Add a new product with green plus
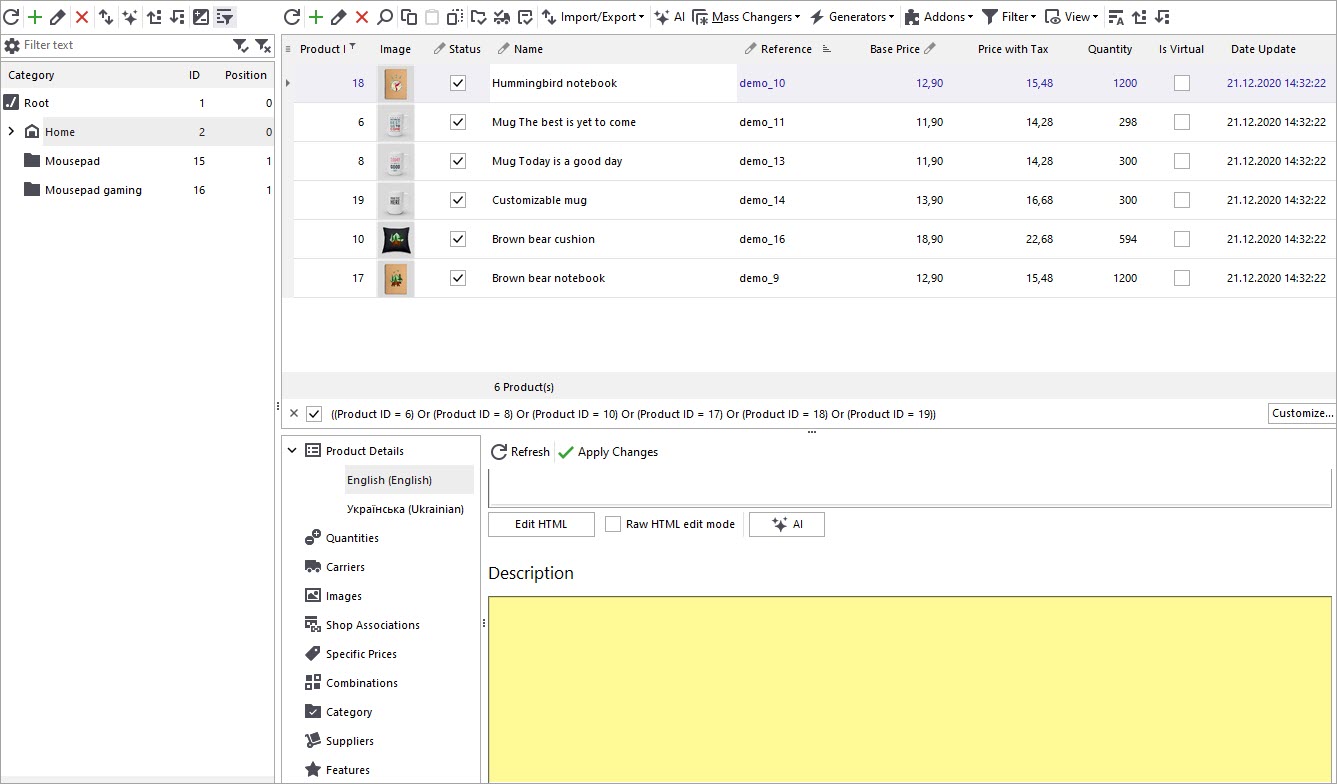The height and width of the screenshot is (784, 1337). (316, 17)
